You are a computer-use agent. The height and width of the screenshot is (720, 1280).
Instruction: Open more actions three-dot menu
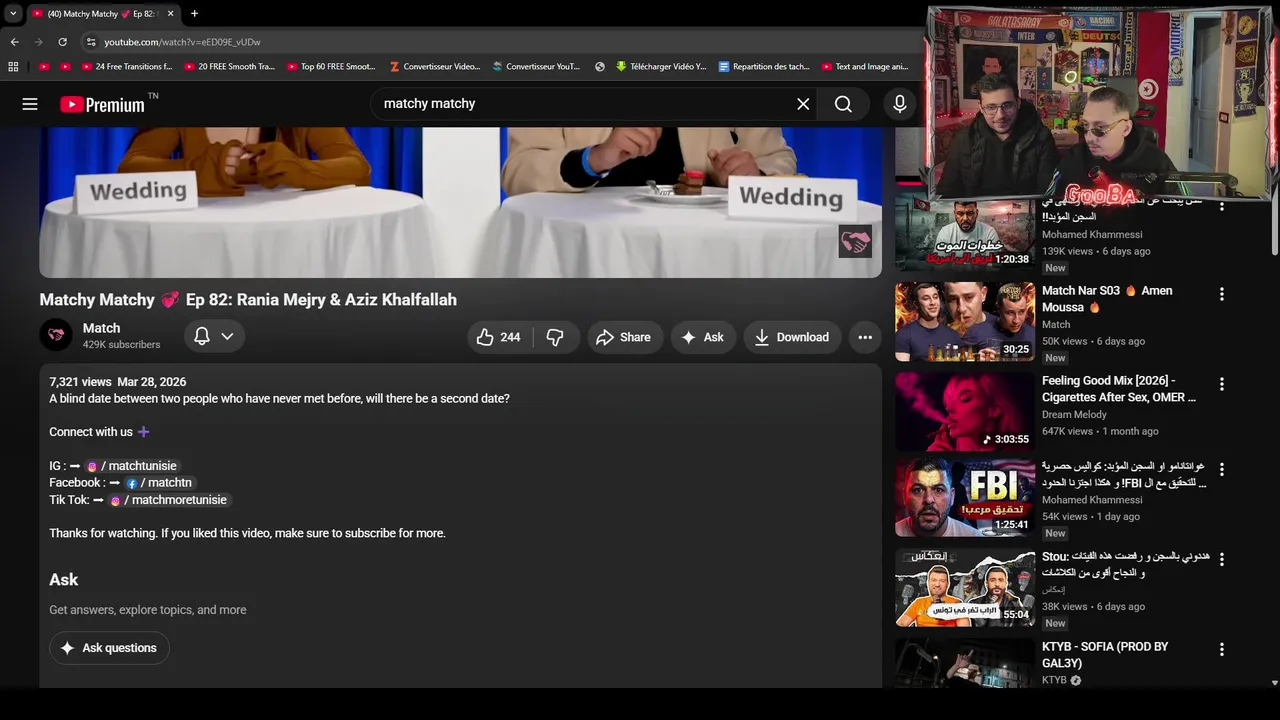(865, 337)
